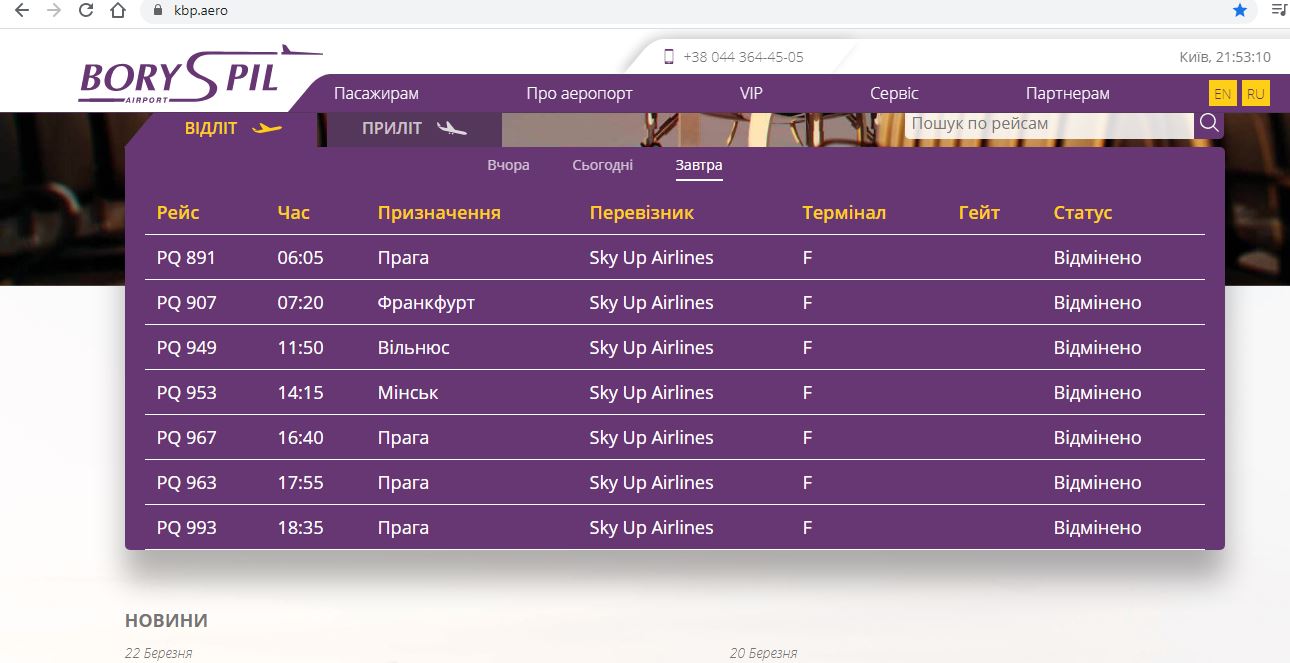Open the Пасажирам menu
The width and height of the screenshot is (1290, 663).
point(376,94)
